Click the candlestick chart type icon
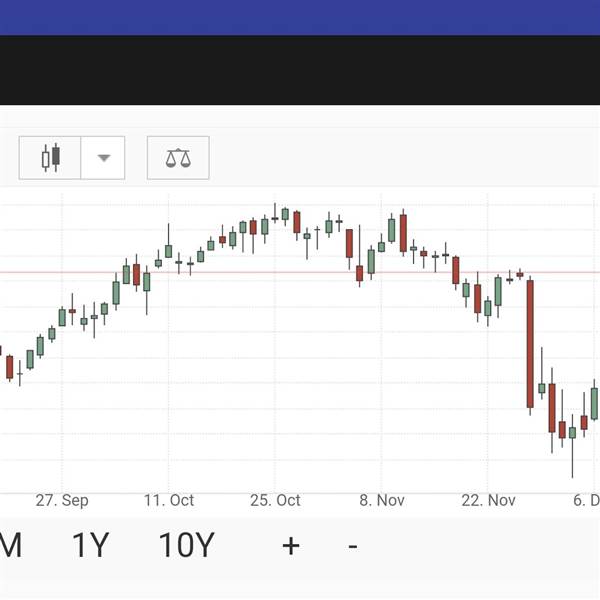600x600 pixels. point(50,158)
